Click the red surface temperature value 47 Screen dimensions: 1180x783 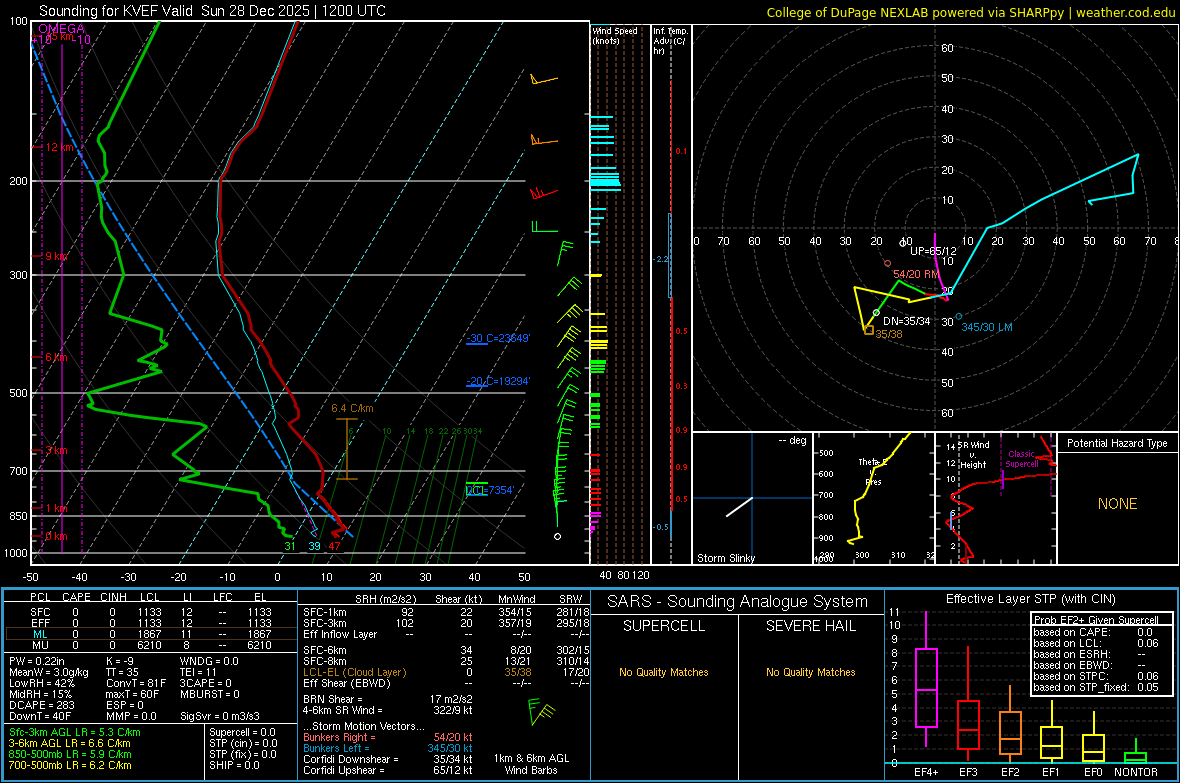pos(334,546)
